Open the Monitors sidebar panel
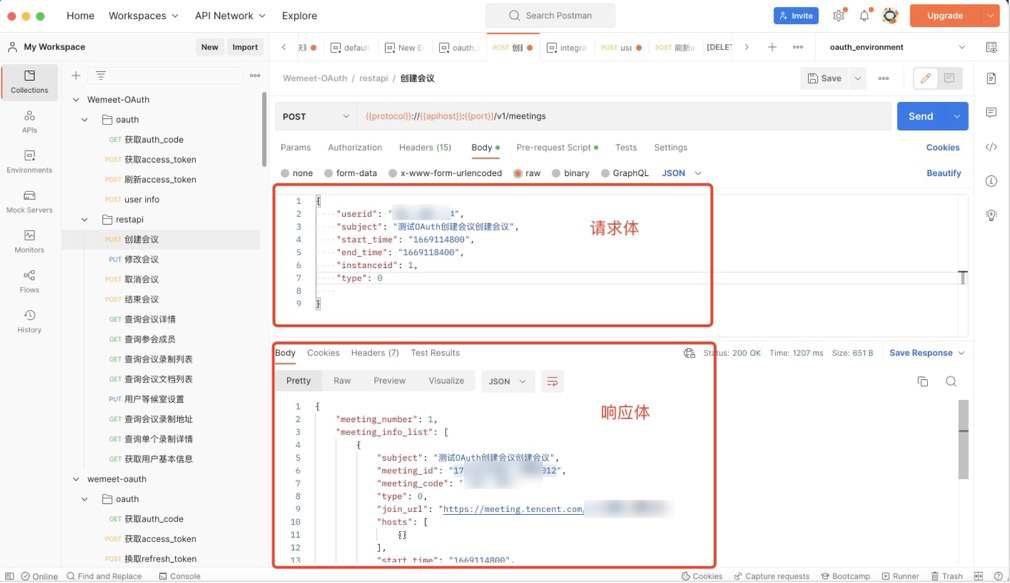Screen dimensions: 1010x583 click(30, 242)
